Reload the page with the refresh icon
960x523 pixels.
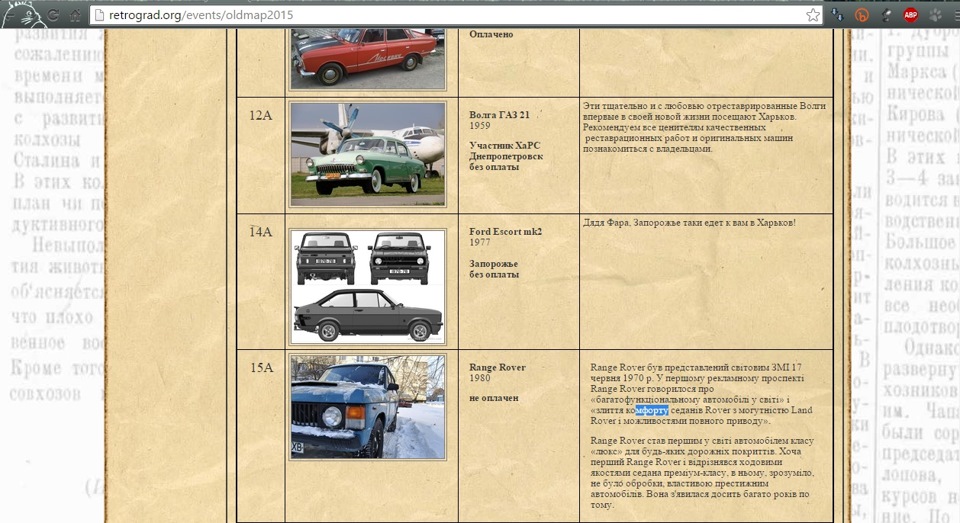53,15
